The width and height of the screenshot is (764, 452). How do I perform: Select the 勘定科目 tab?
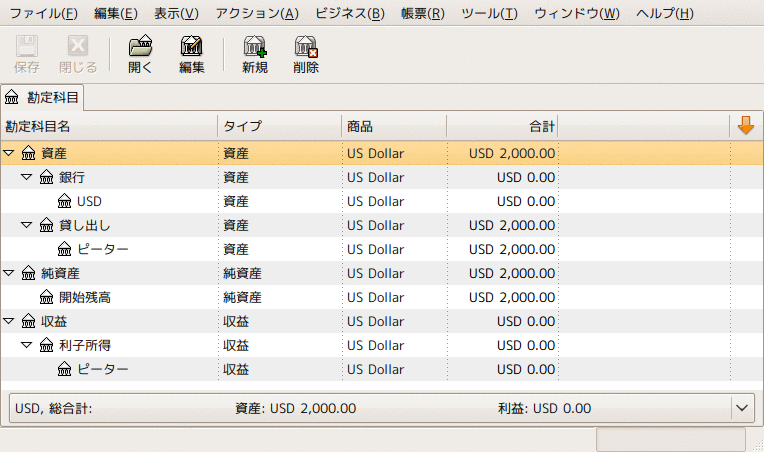pos(43,98)
